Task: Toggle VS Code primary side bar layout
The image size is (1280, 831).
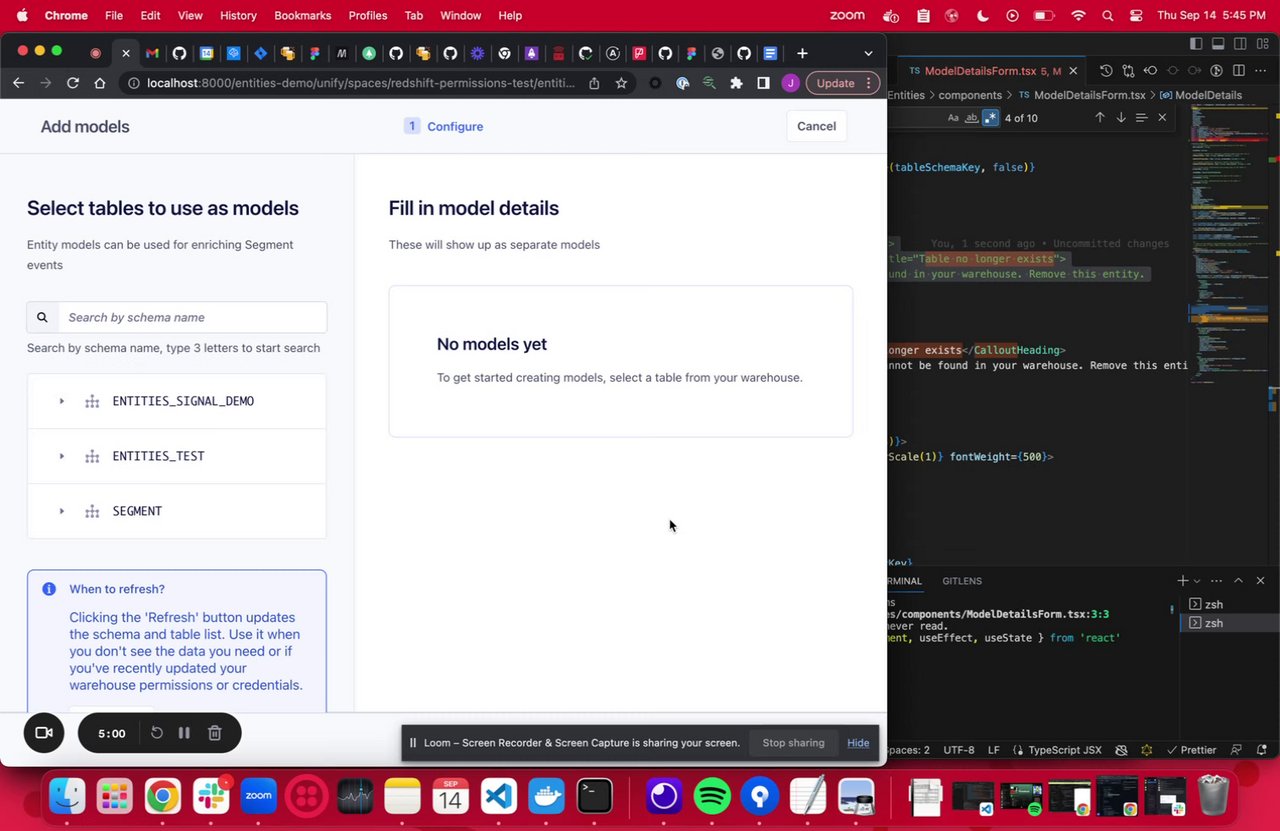Action: [x=1196, y=43]
